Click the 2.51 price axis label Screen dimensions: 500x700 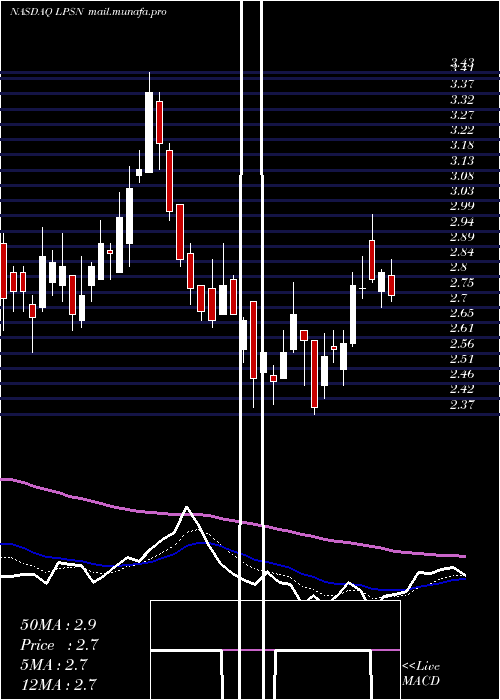[462, 359]
